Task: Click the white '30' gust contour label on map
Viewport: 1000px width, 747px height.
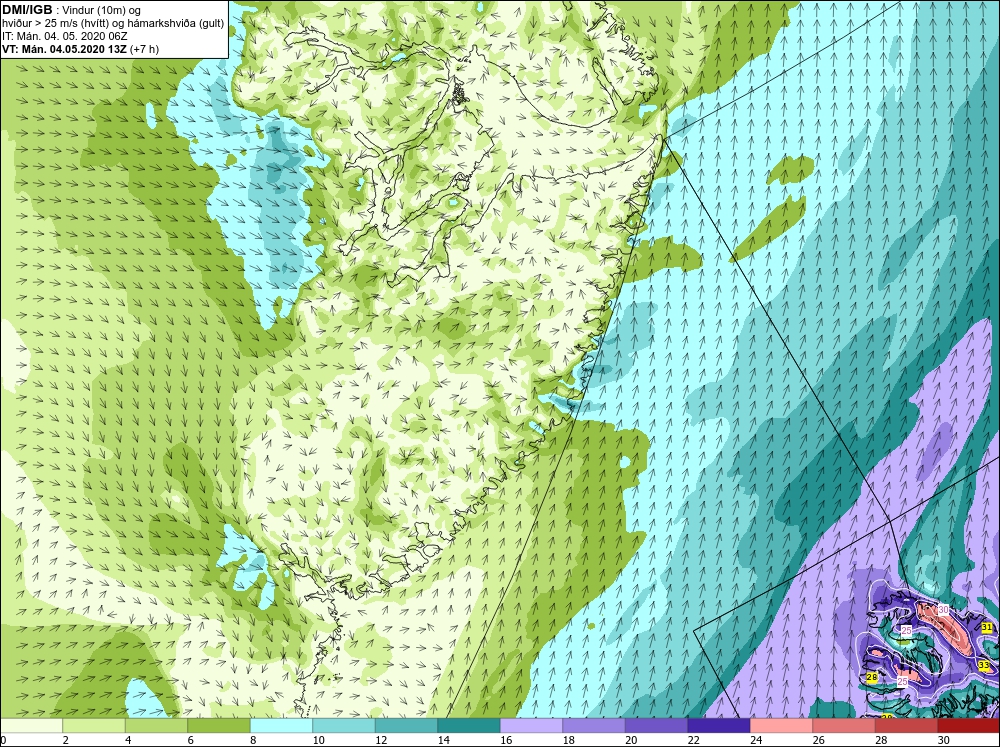Action: tap(943, 610)
